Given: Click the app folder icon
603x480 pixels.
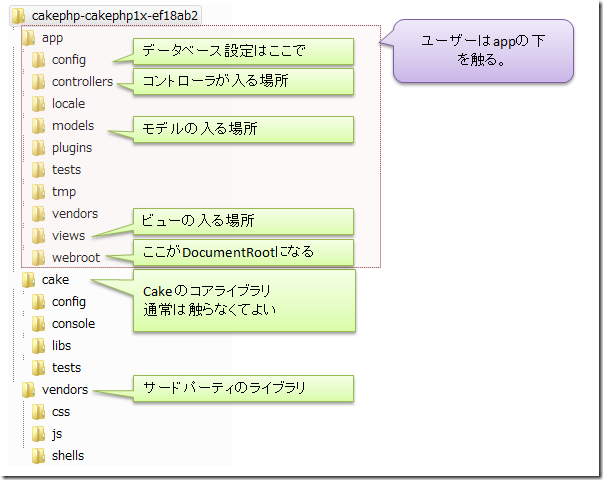Looking at the screenshot, I should [x=28, y=38].
